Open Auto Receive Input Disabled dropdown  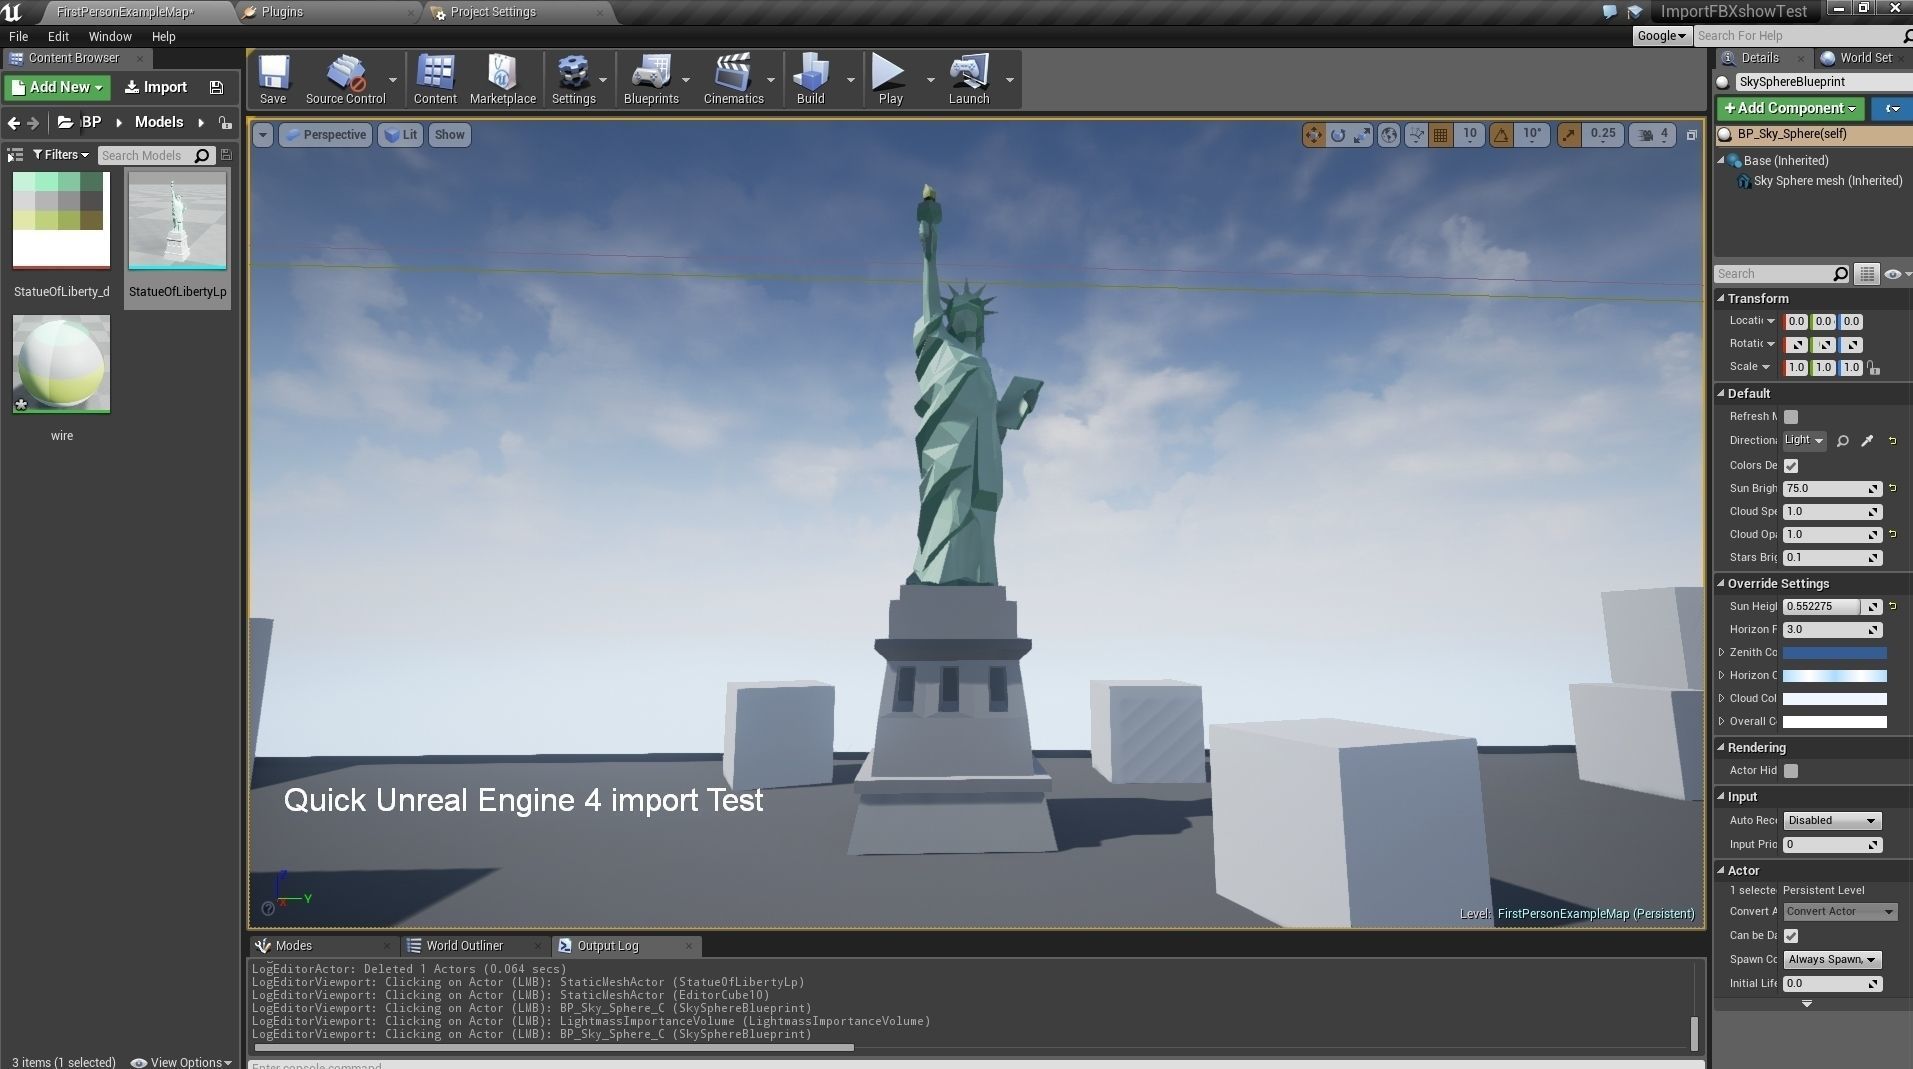[x=1832, y=821]
